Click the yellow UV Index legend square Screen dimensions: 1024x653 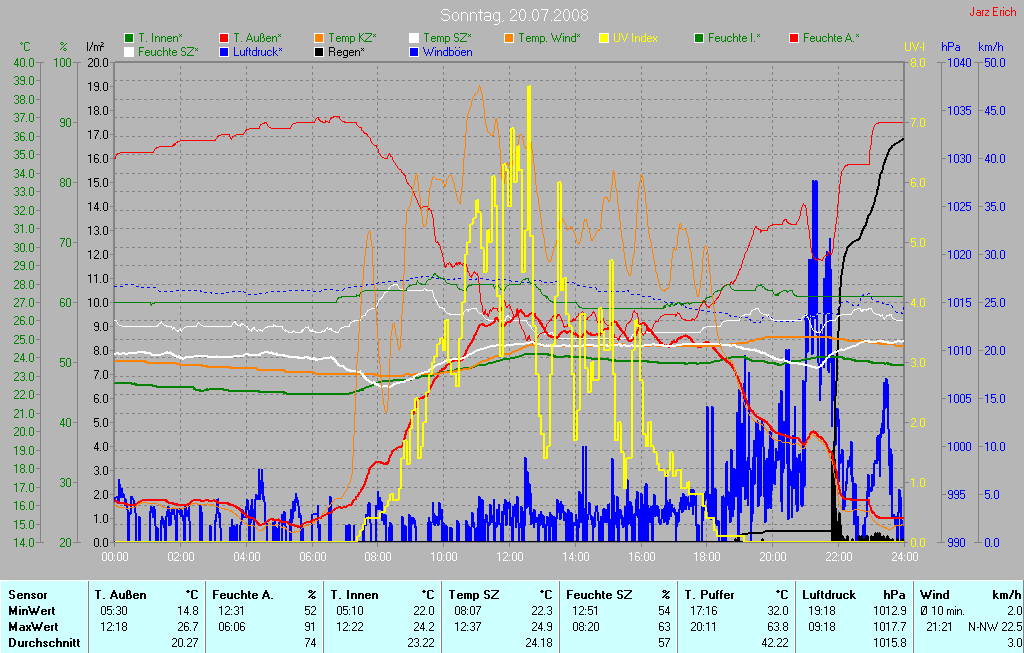click(604, 38)
